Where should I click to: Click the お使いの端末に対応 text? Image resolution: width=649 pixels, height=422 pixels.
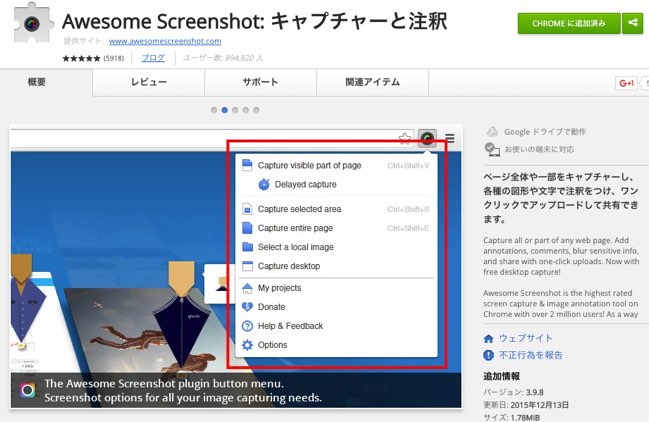point(539,149)
